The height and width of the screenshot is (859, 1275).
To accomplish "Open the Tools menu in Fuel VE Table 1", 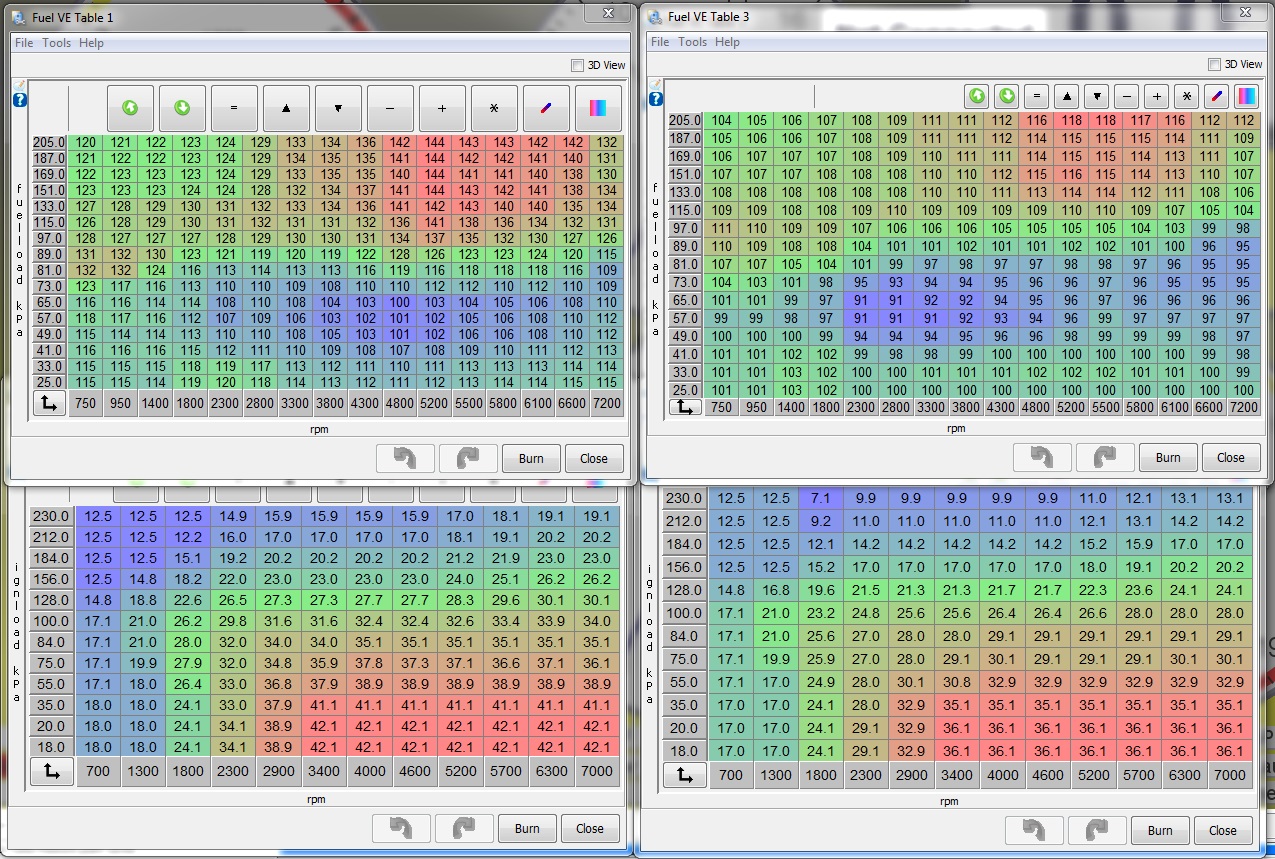I will click(x=56, y=43).
